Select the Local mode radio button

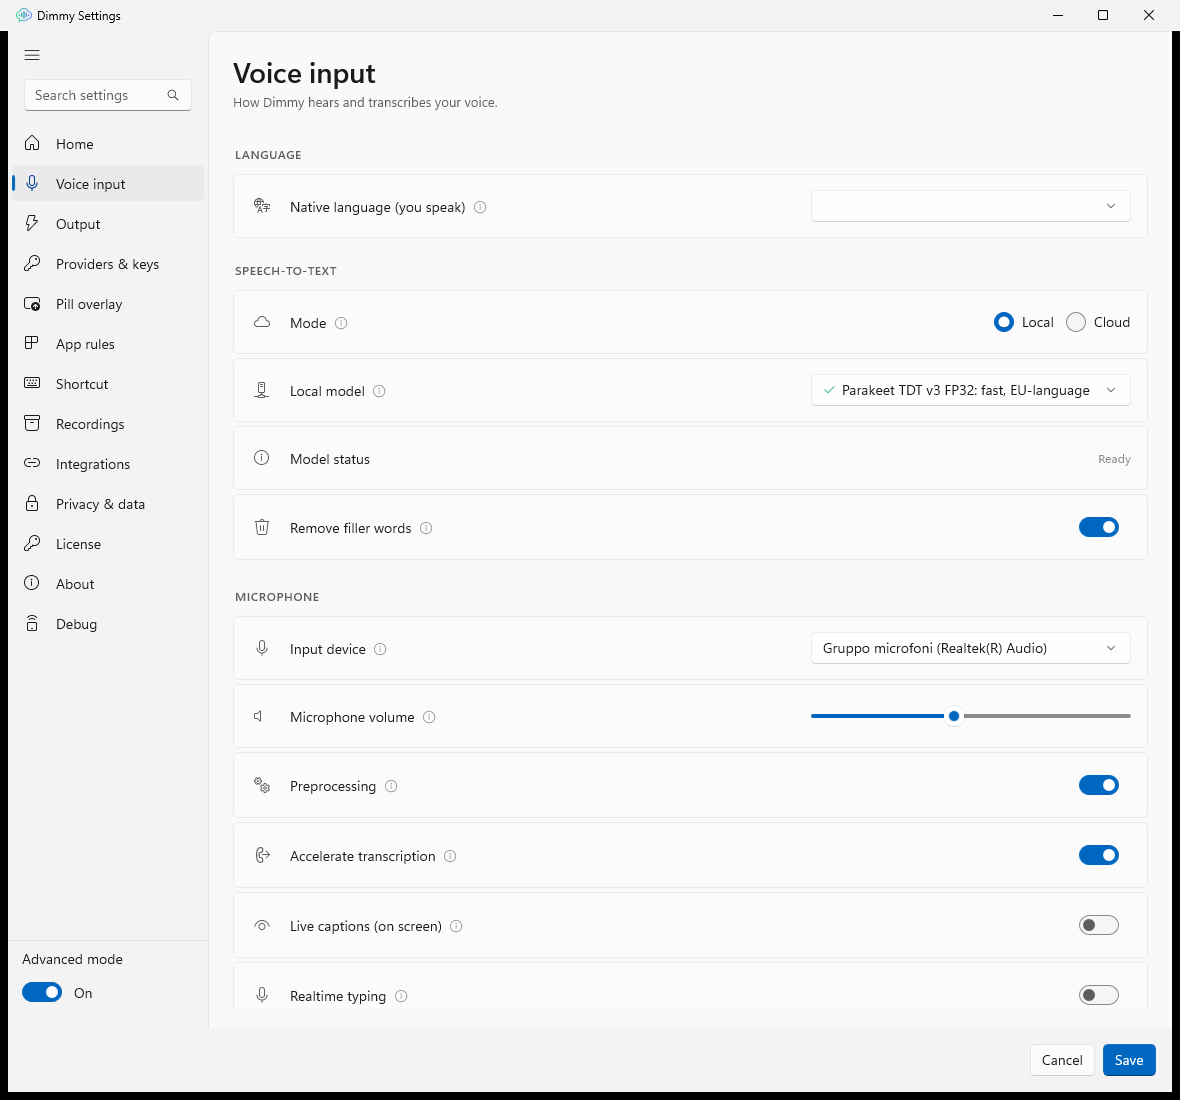coord(1004,322)
